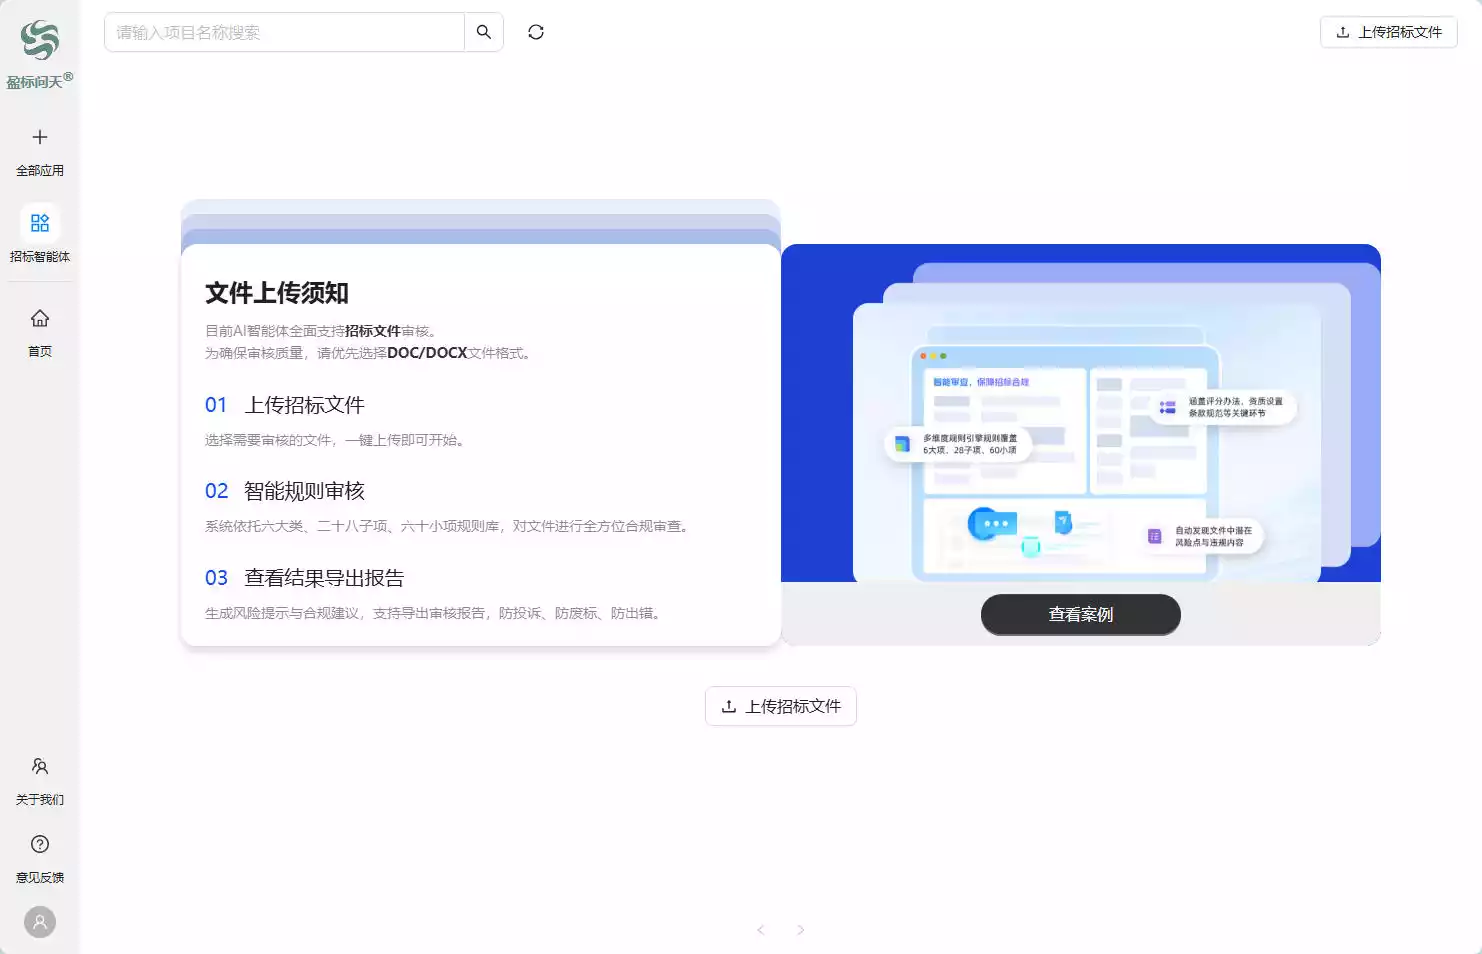Click the text about 六大类、二十八子项 rule library
The image size is (1482, 954).
pos(449,526)
